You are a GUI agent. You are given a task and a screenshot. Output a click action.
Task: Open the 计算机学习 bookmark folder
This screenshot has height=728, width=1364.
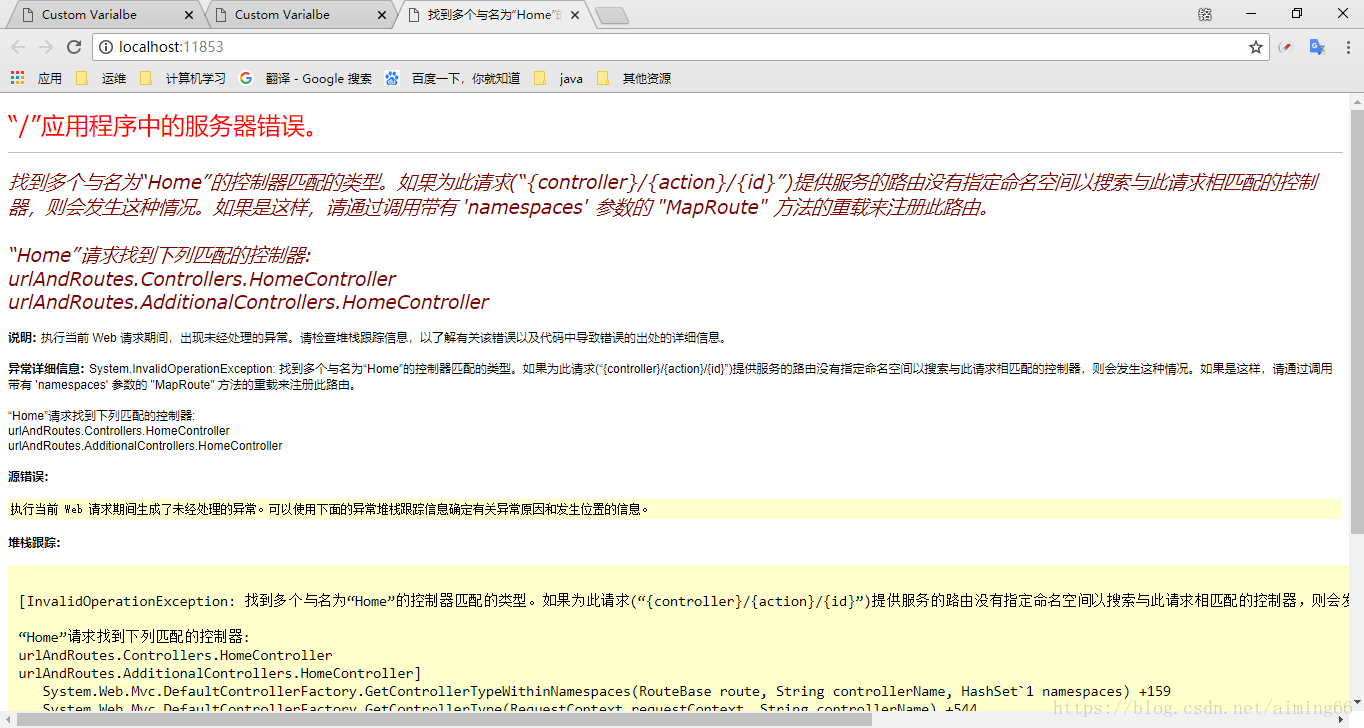[183, 78]
